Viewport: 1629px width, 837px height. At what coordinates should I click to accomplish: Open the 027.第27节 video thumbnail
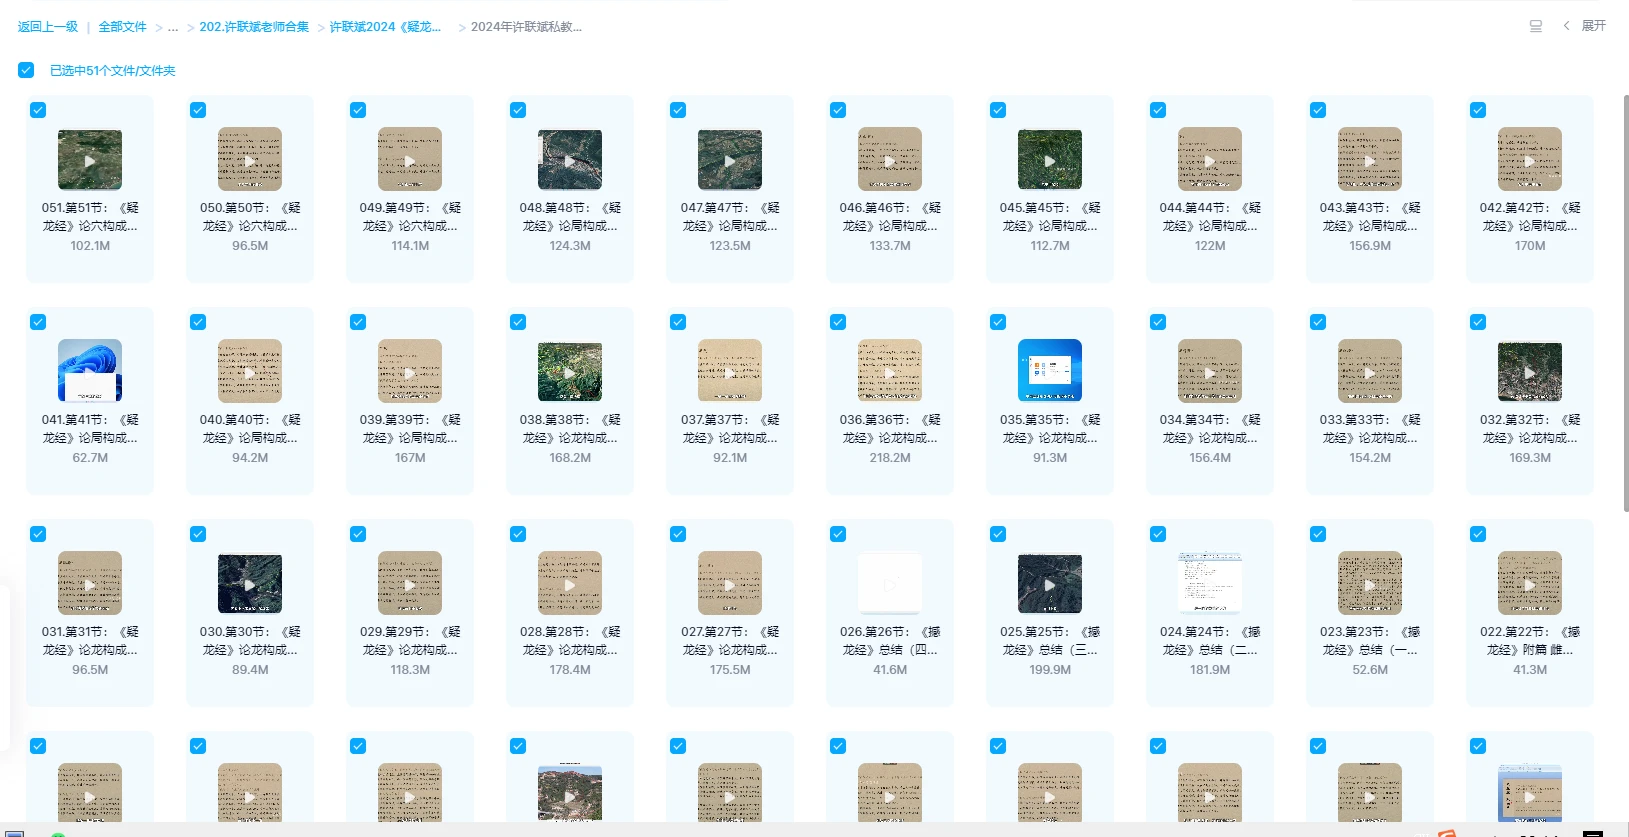730,583
